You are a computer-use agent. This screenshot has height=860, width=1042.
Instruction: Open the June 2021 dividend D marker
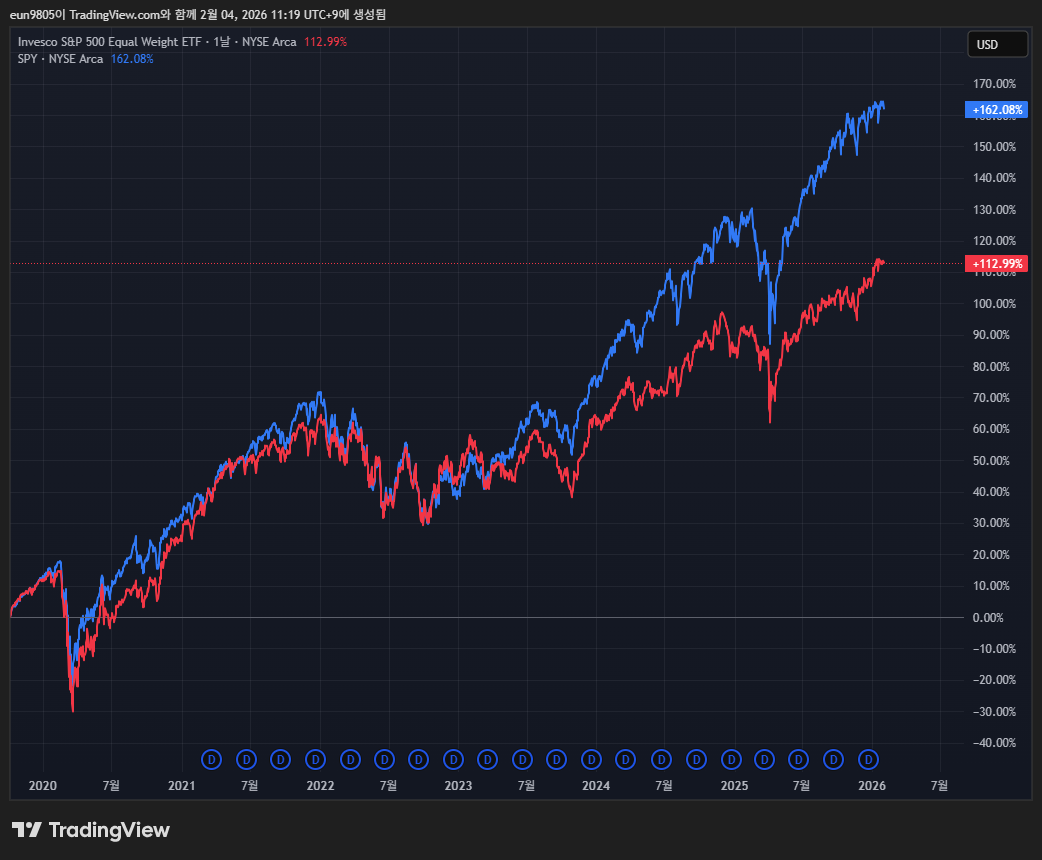[247, 759]
